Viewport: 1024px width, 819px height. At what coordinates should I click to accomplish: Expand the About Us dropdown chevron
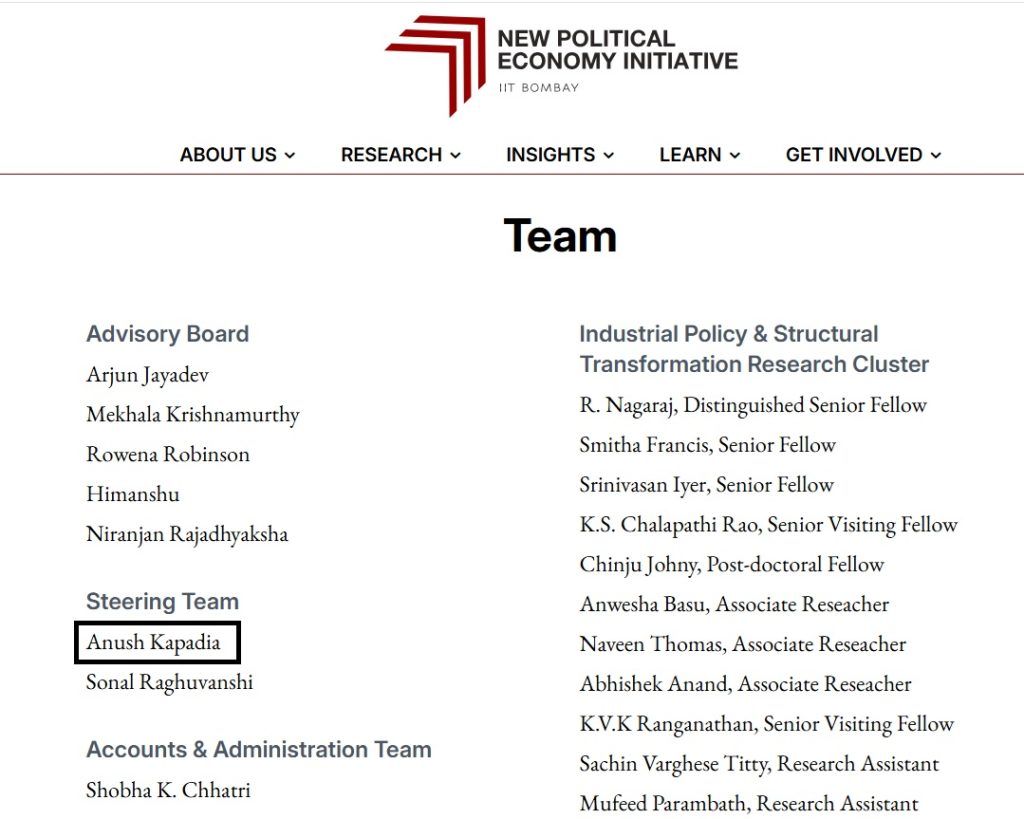290,156
